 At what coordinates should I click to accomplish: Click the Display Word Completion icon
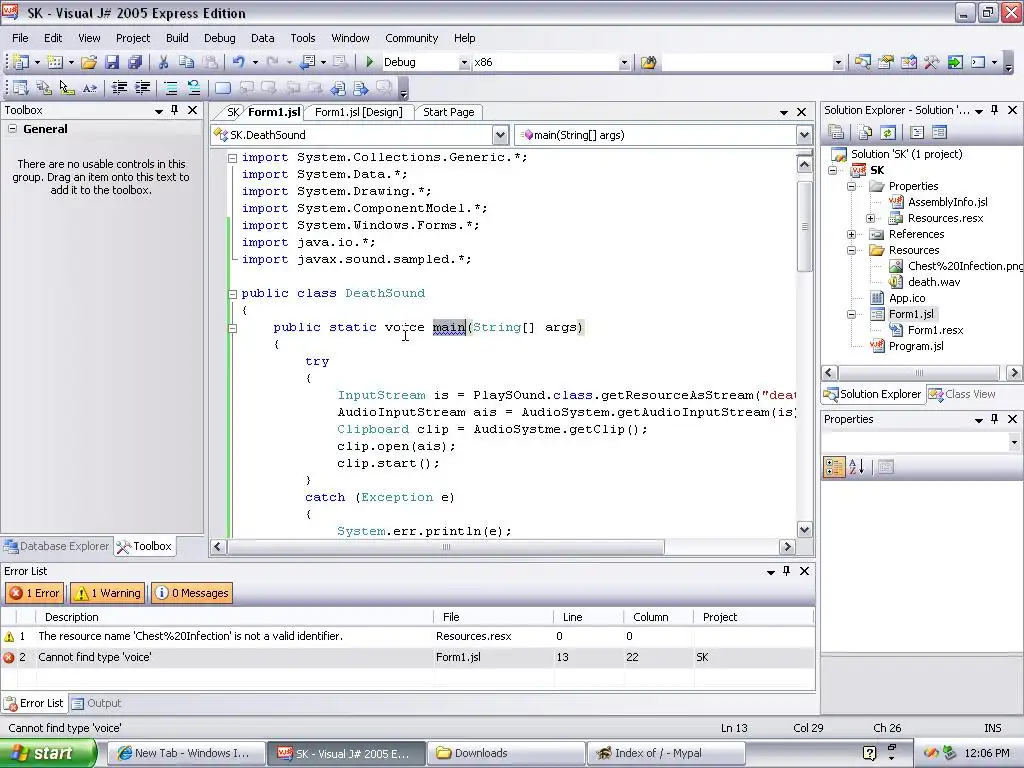[x=90, y=88]
